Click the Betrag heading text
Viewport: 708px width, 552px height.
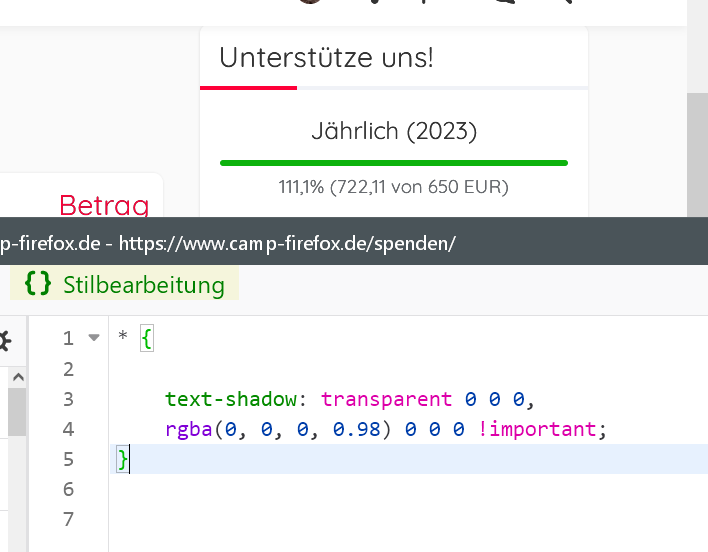(x=104, y=205)
